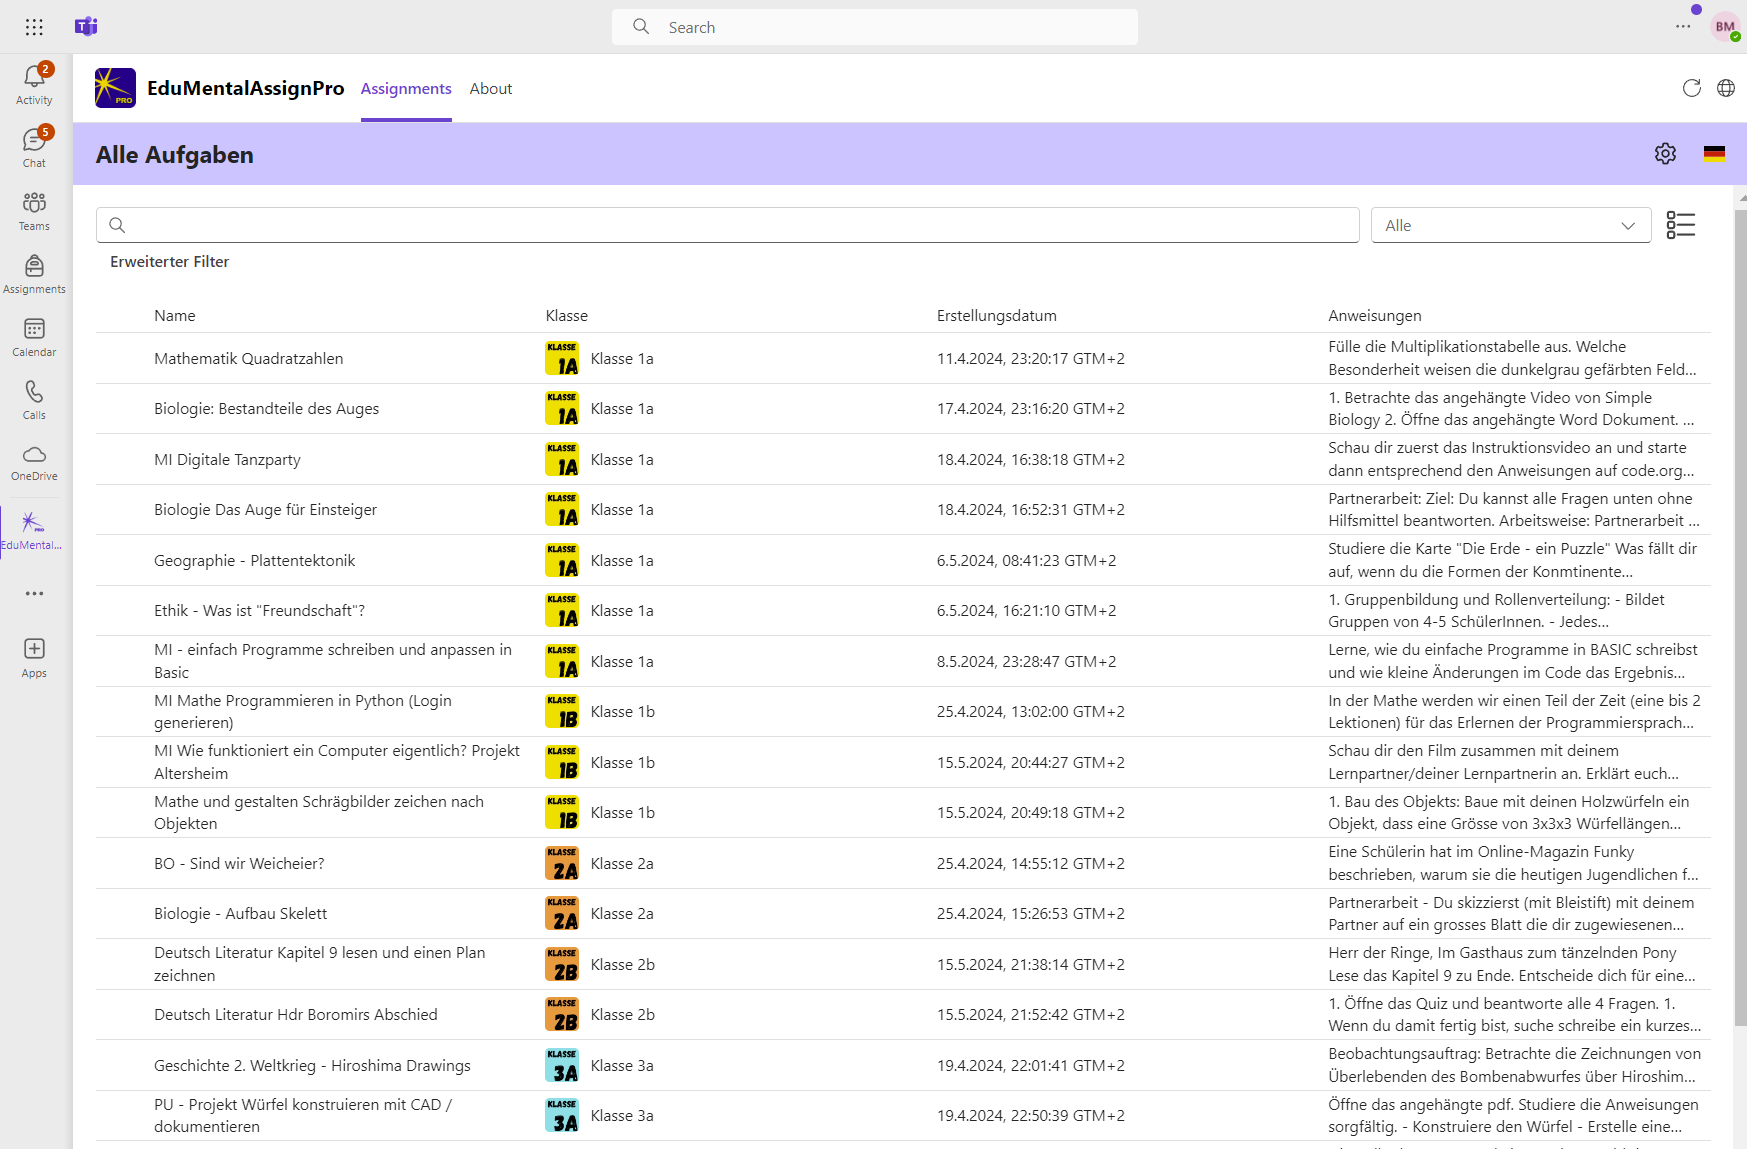
Task: Open the Activity feed in sidebar
Action: 34,84
